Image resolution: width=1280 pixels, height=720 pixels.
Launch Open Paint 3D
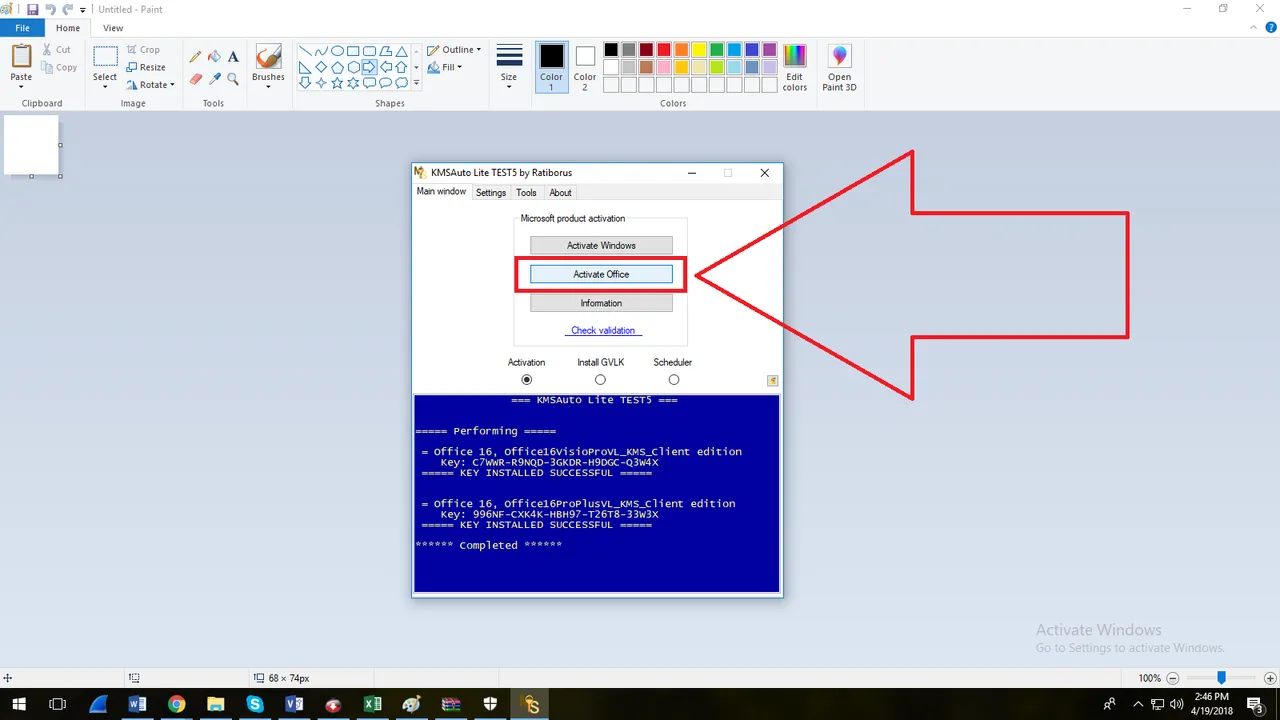(x=839, y=67)
